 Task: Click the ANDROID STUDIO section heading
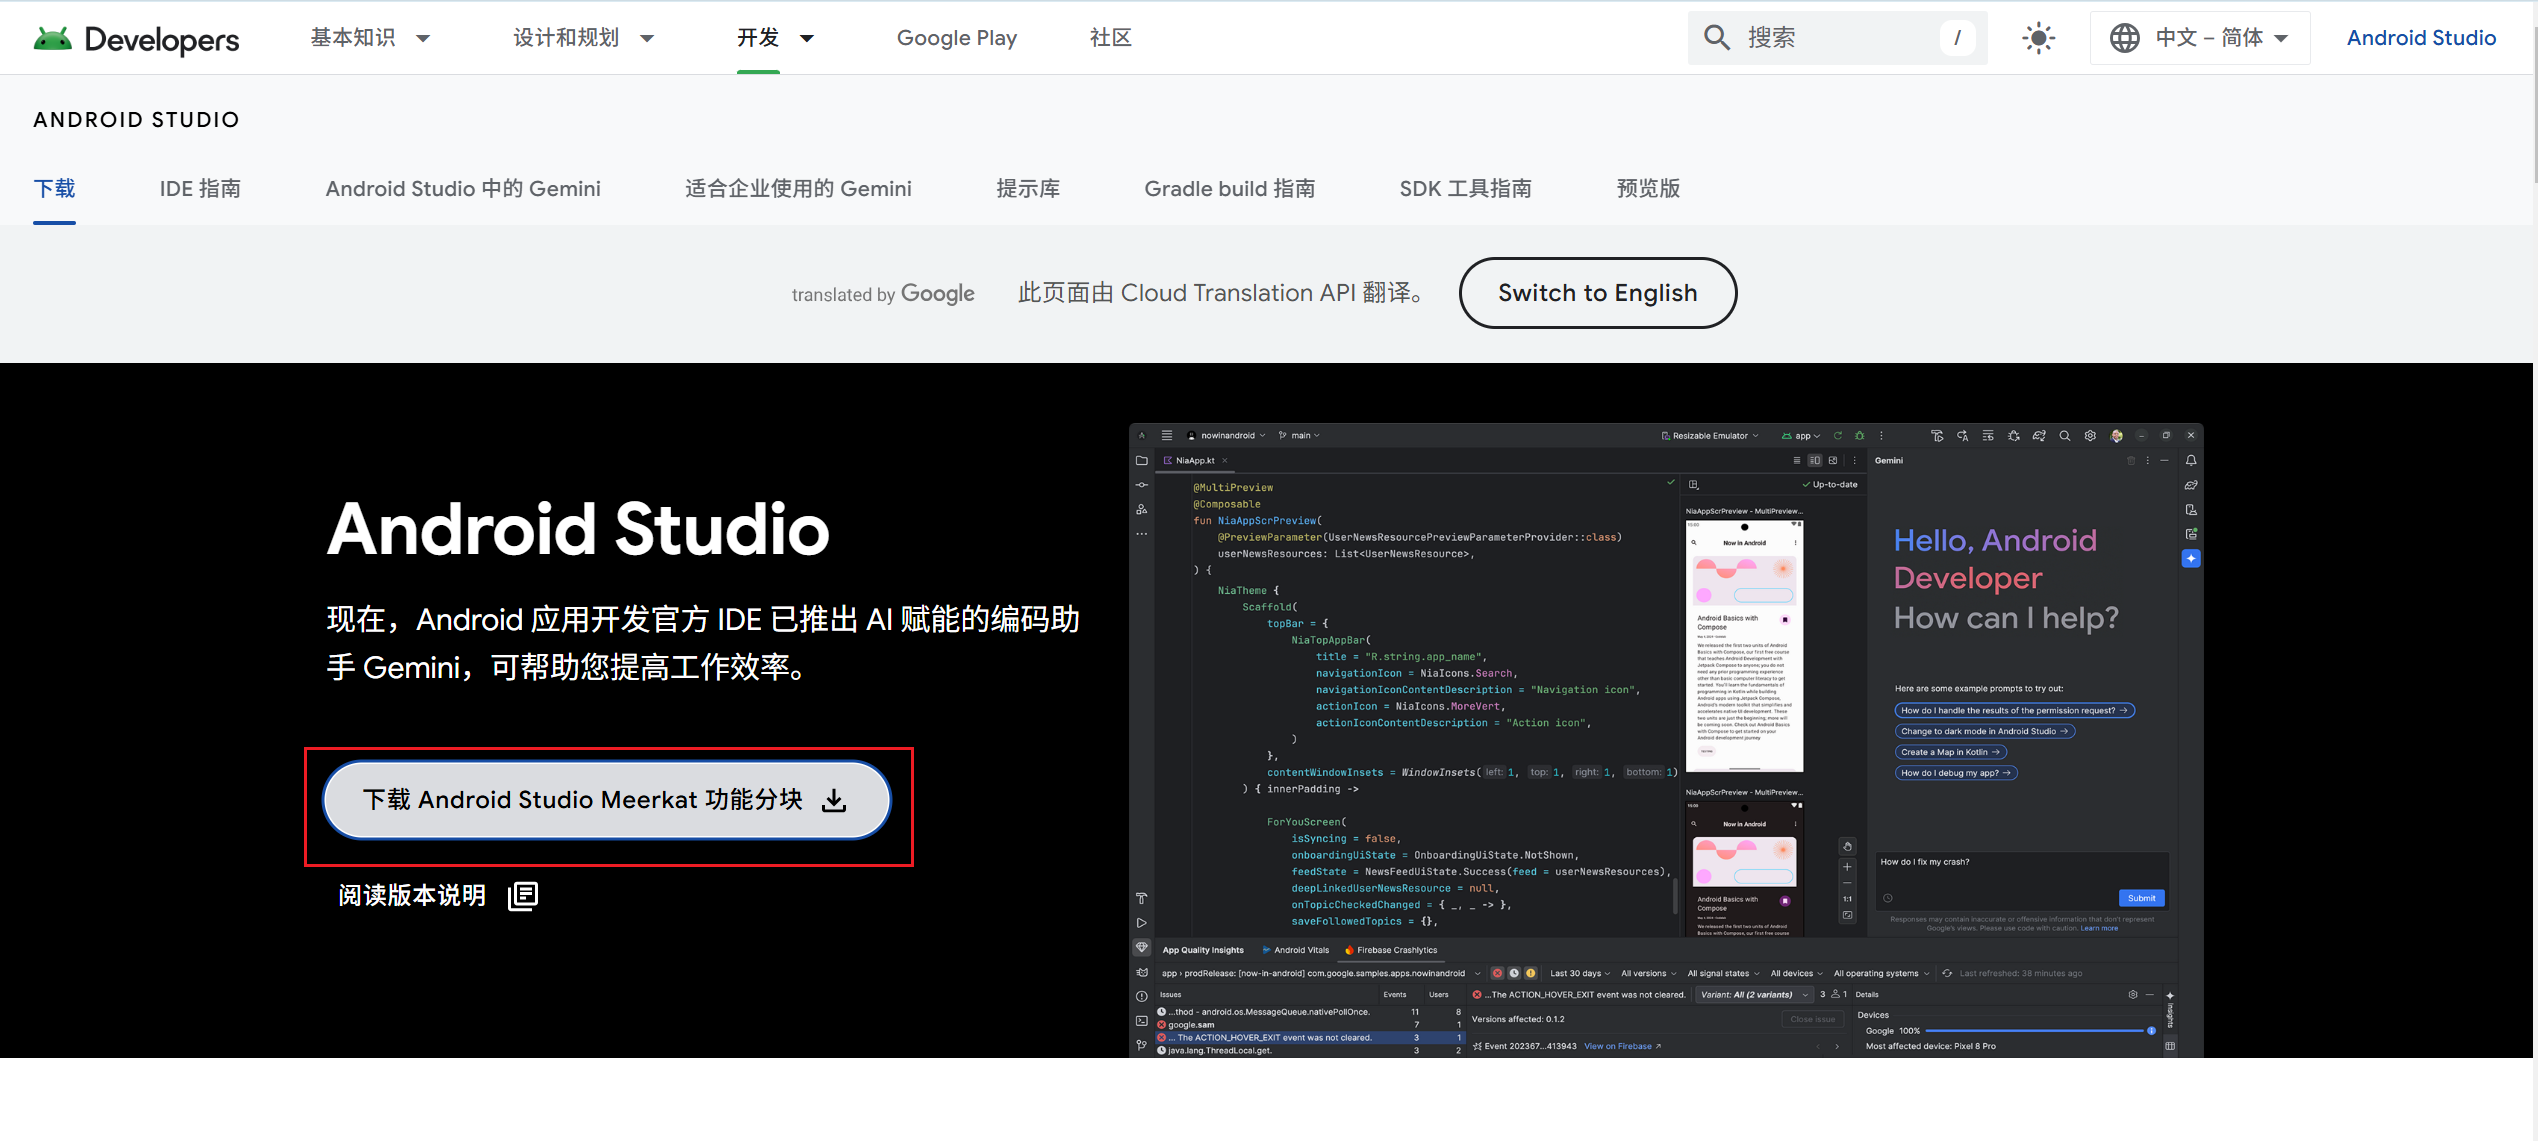click(x=136, y=120)
